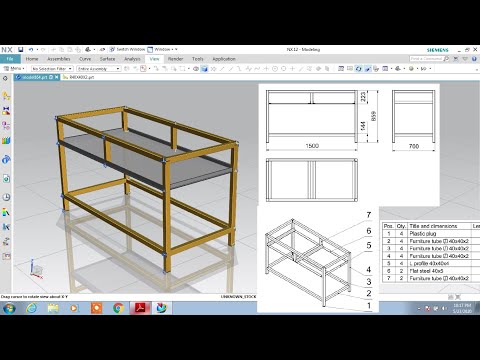Toggle the highlighted Rotate view icon

pos(358,69)
